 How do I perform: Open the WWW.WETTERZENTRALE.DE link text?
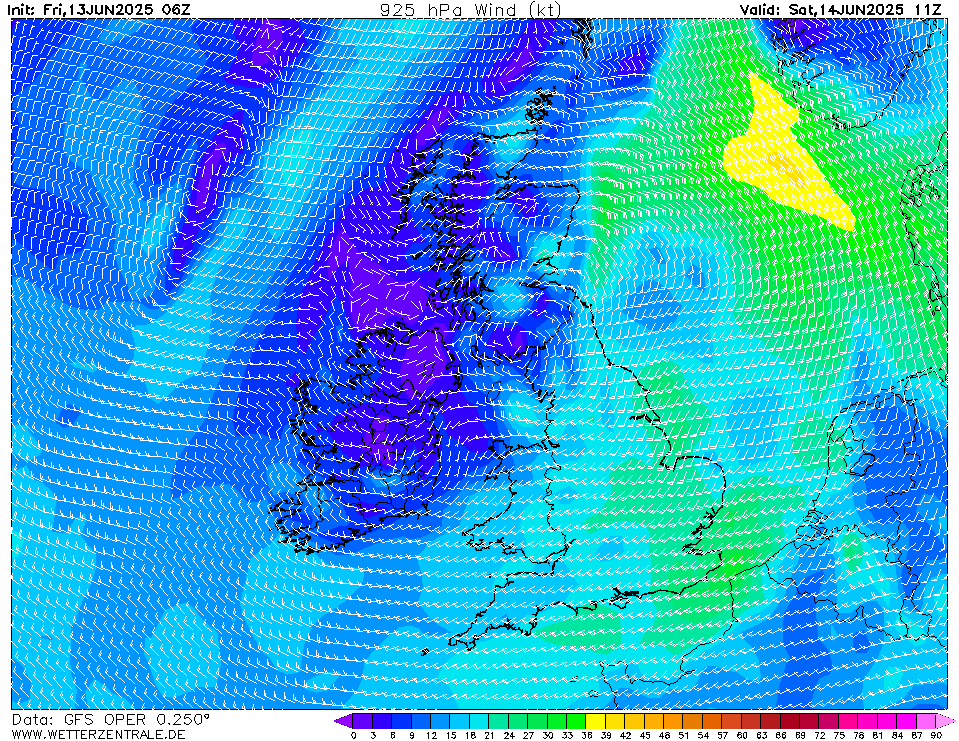98,734
